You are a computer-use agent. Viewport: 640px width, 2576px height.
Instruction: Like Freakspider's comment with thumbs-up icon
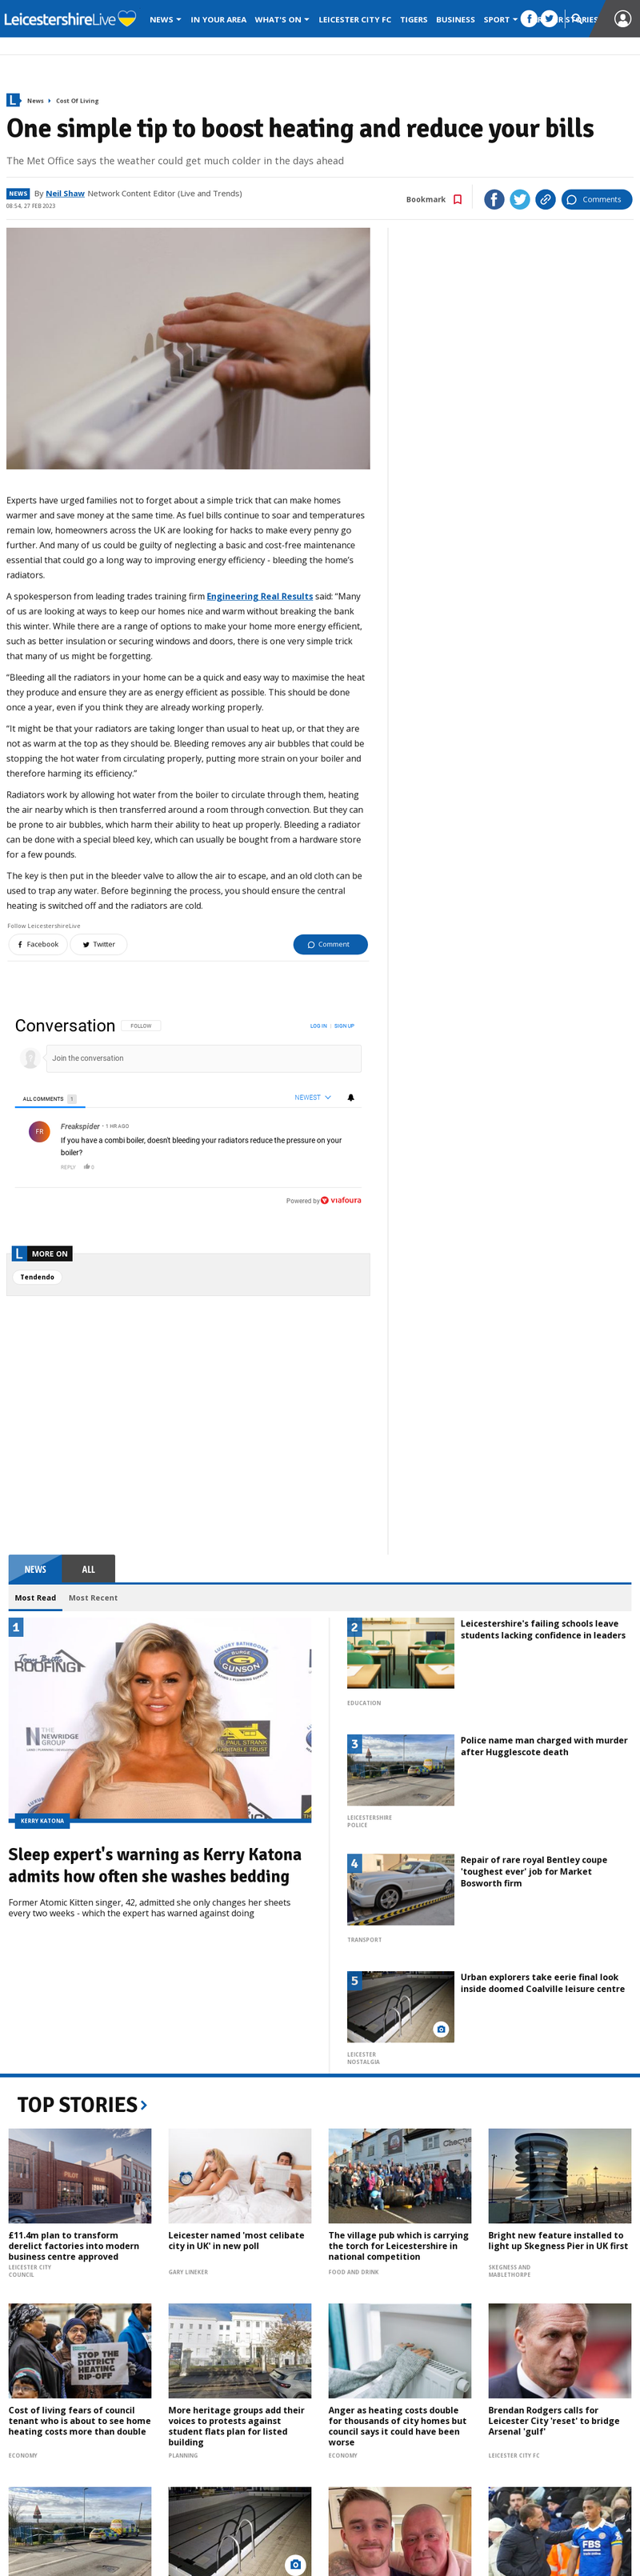click(x=88, y=1167)
